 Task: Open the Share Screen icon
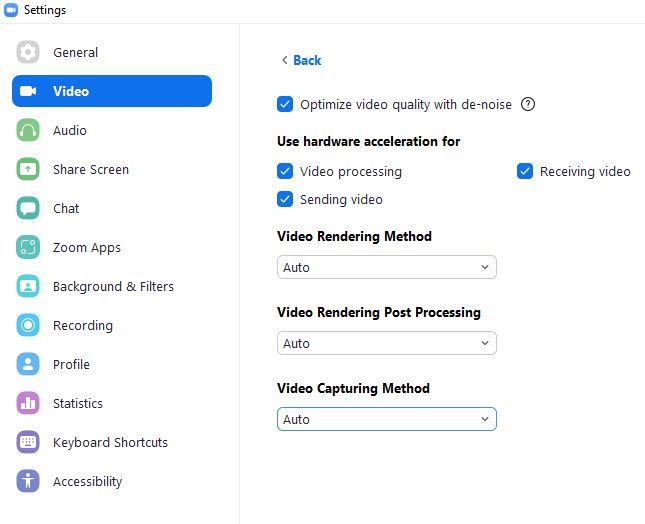tap(28, 169)
